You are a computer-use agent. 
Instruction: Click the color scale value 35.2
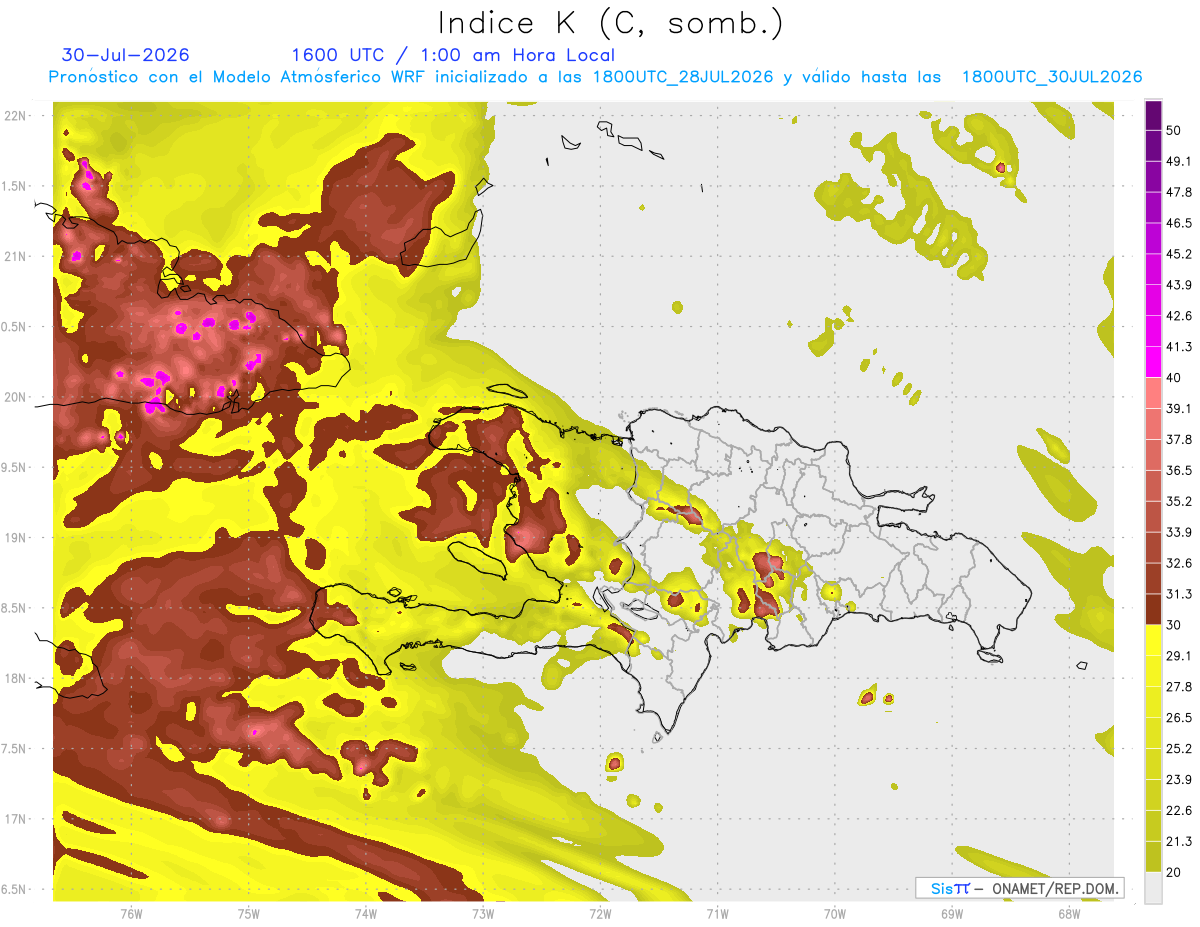pos(1178,501)
